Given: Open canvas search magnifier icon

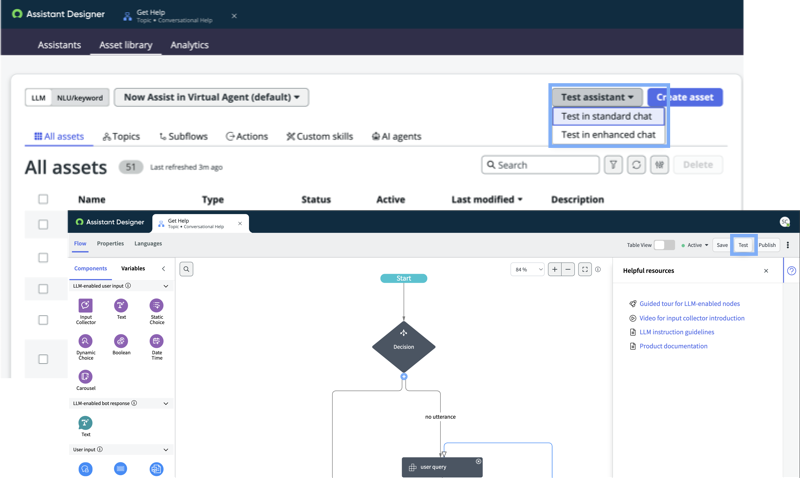Looking at the screenshot, I should point(186,269).
